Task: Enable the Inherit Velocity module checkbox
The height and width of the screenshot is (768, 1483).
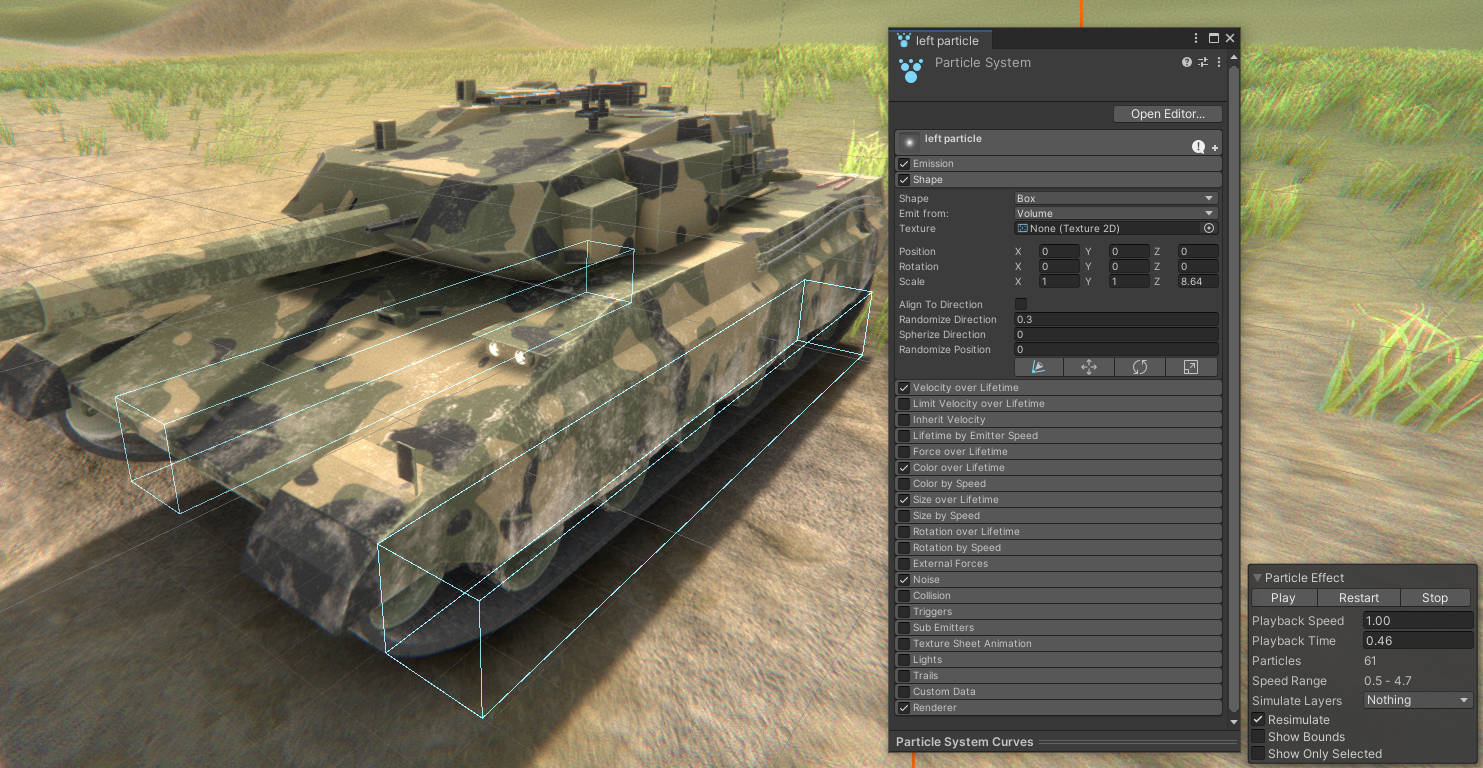Action: coord(904,420)
